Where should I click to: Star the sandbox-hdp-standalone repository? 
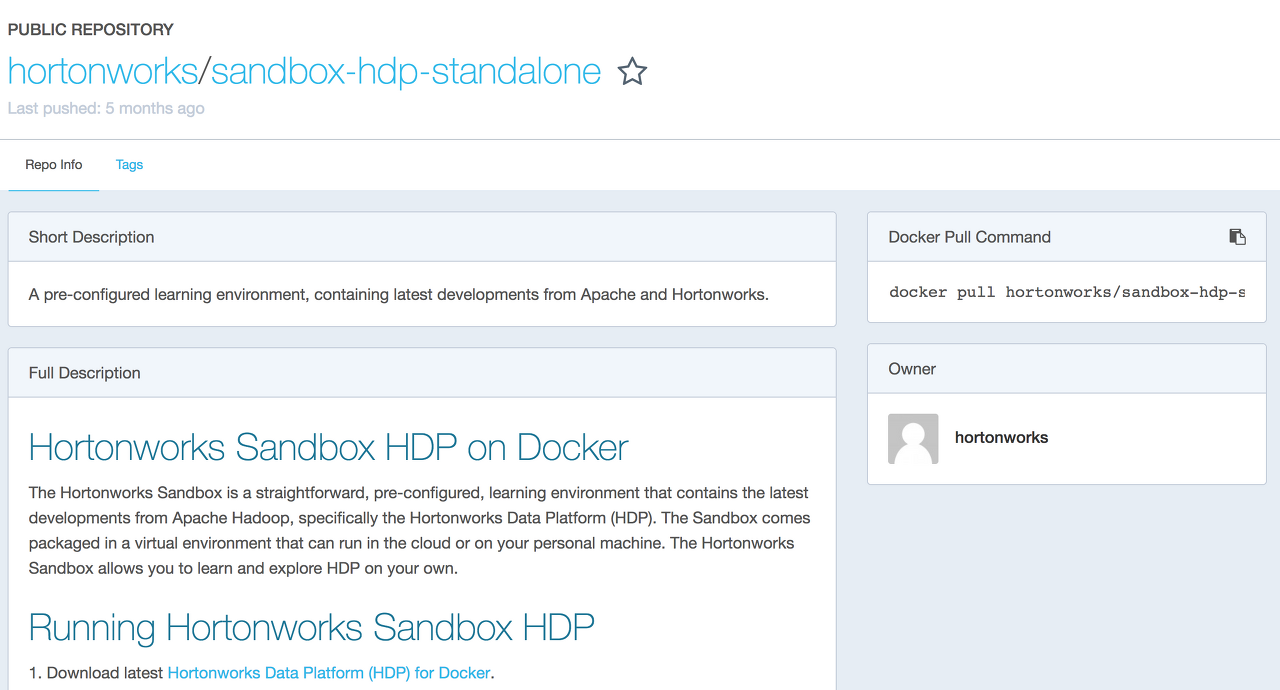(632, 72)
